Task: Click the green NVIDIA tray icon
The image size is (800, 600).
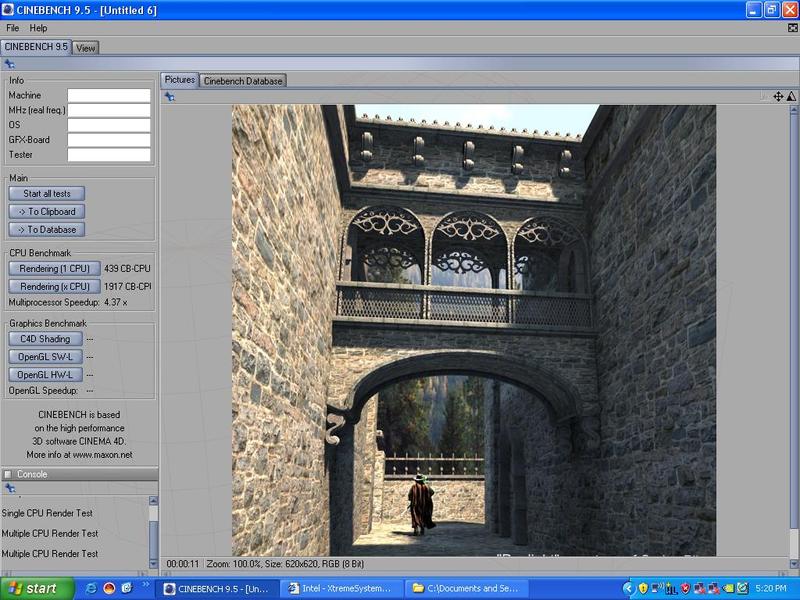Action: [x=728, y=589]
